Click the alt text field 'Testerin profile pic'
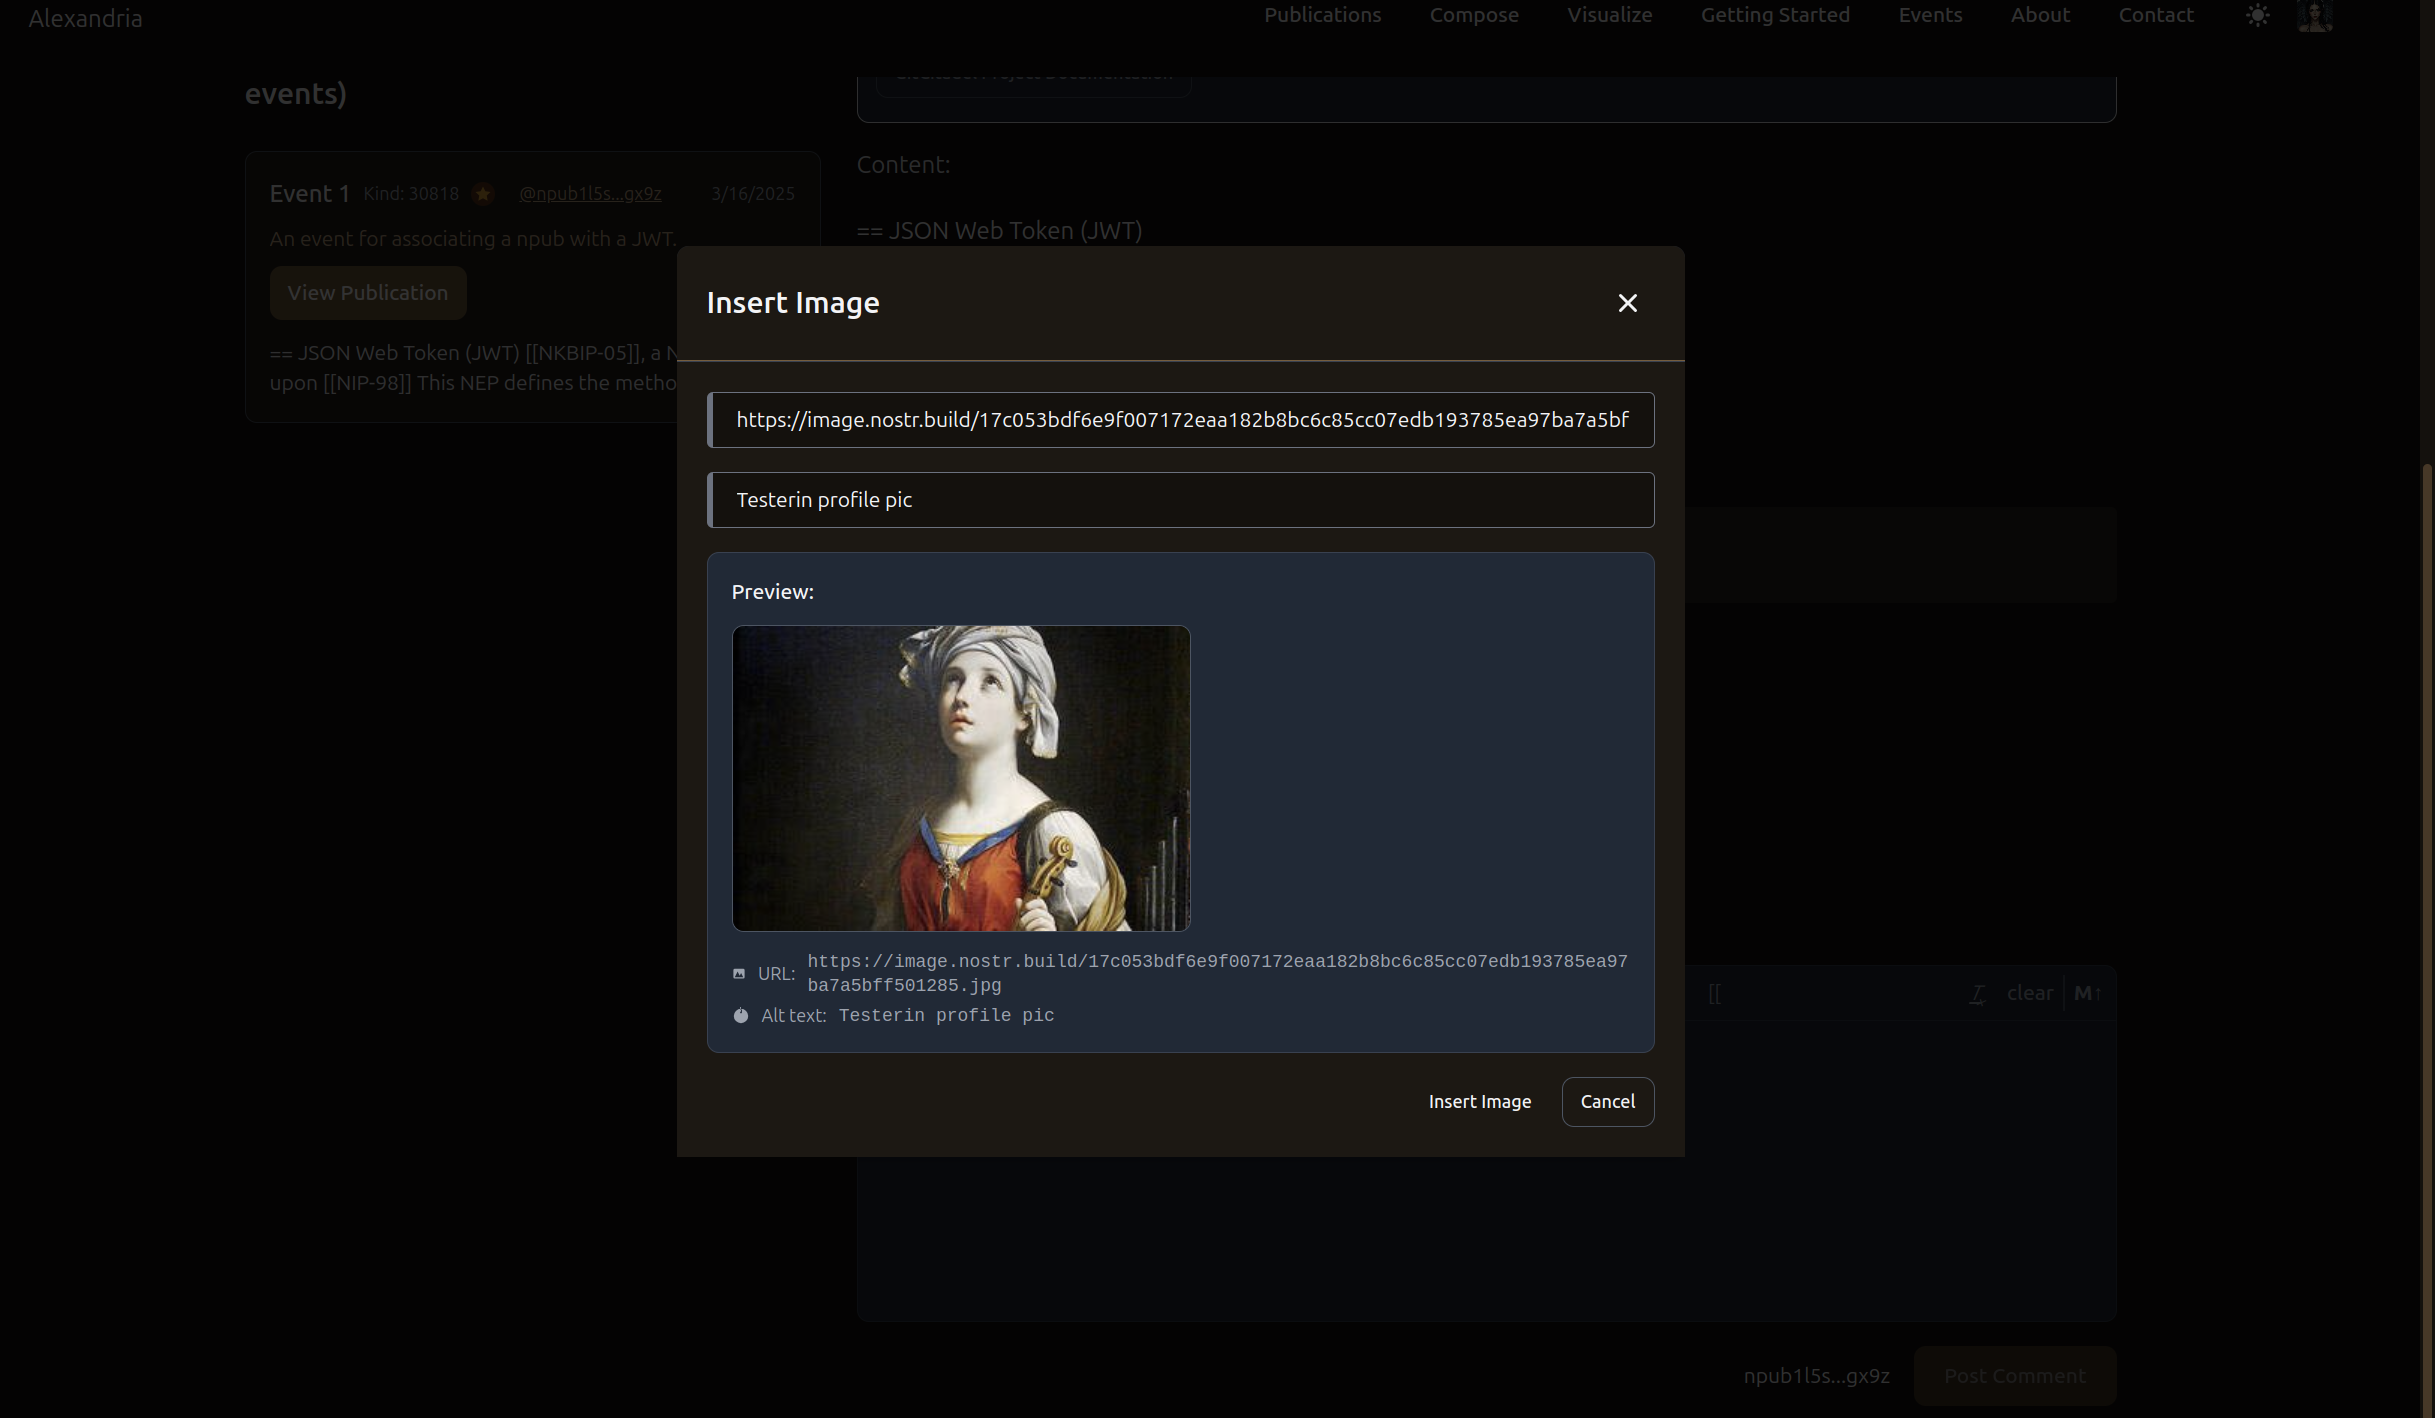Image resolution: width=2435 pixels, height=1418 pixels. 1180,500
